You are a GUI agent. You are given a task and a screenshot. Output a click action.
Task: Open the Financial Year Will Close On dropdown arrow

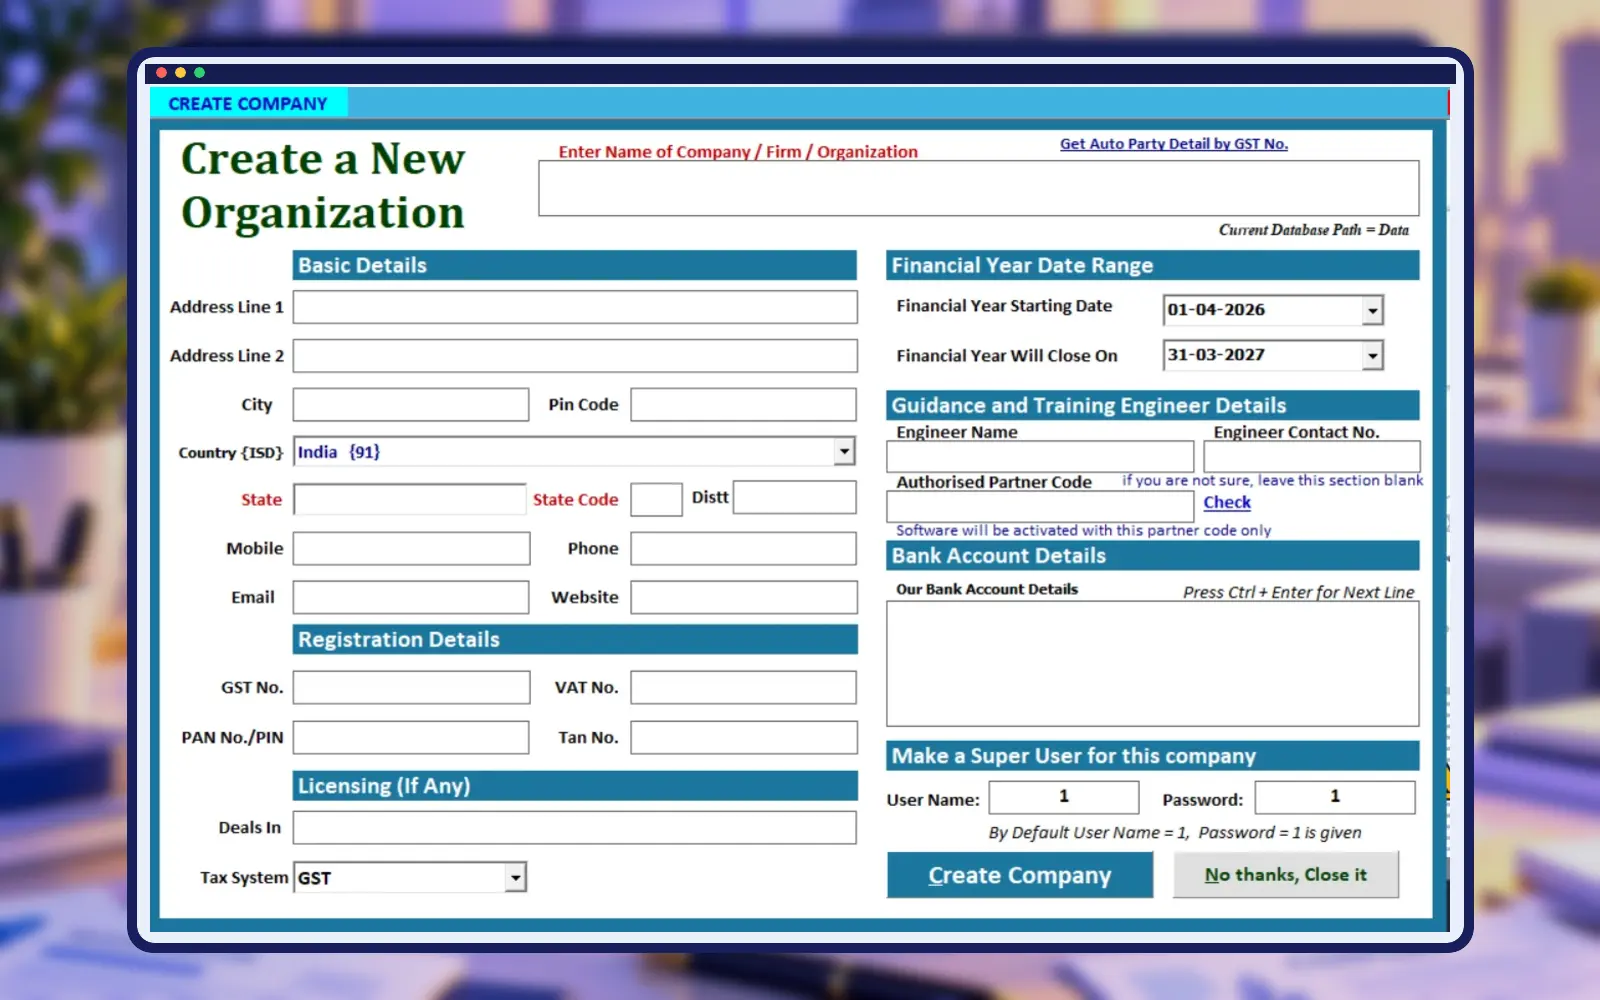[1372, 355]
